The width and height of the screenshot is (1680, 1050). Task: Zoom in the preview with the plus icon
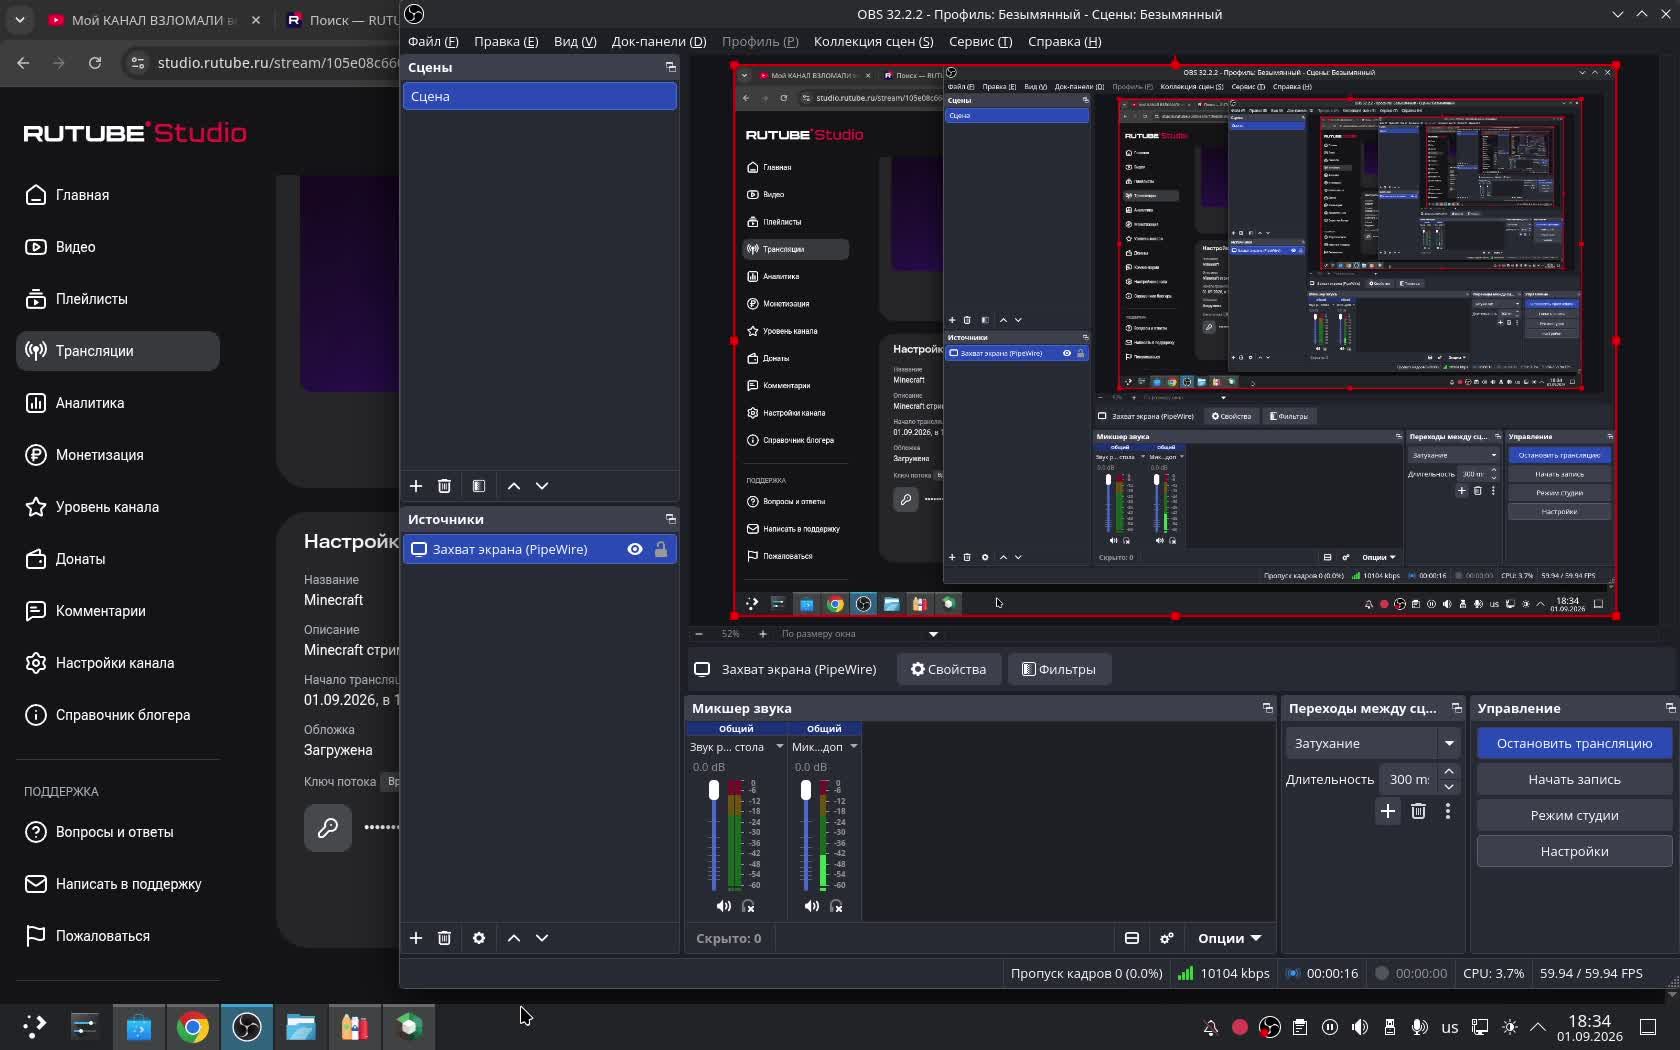pyautogui.click(x=762, y=634)
